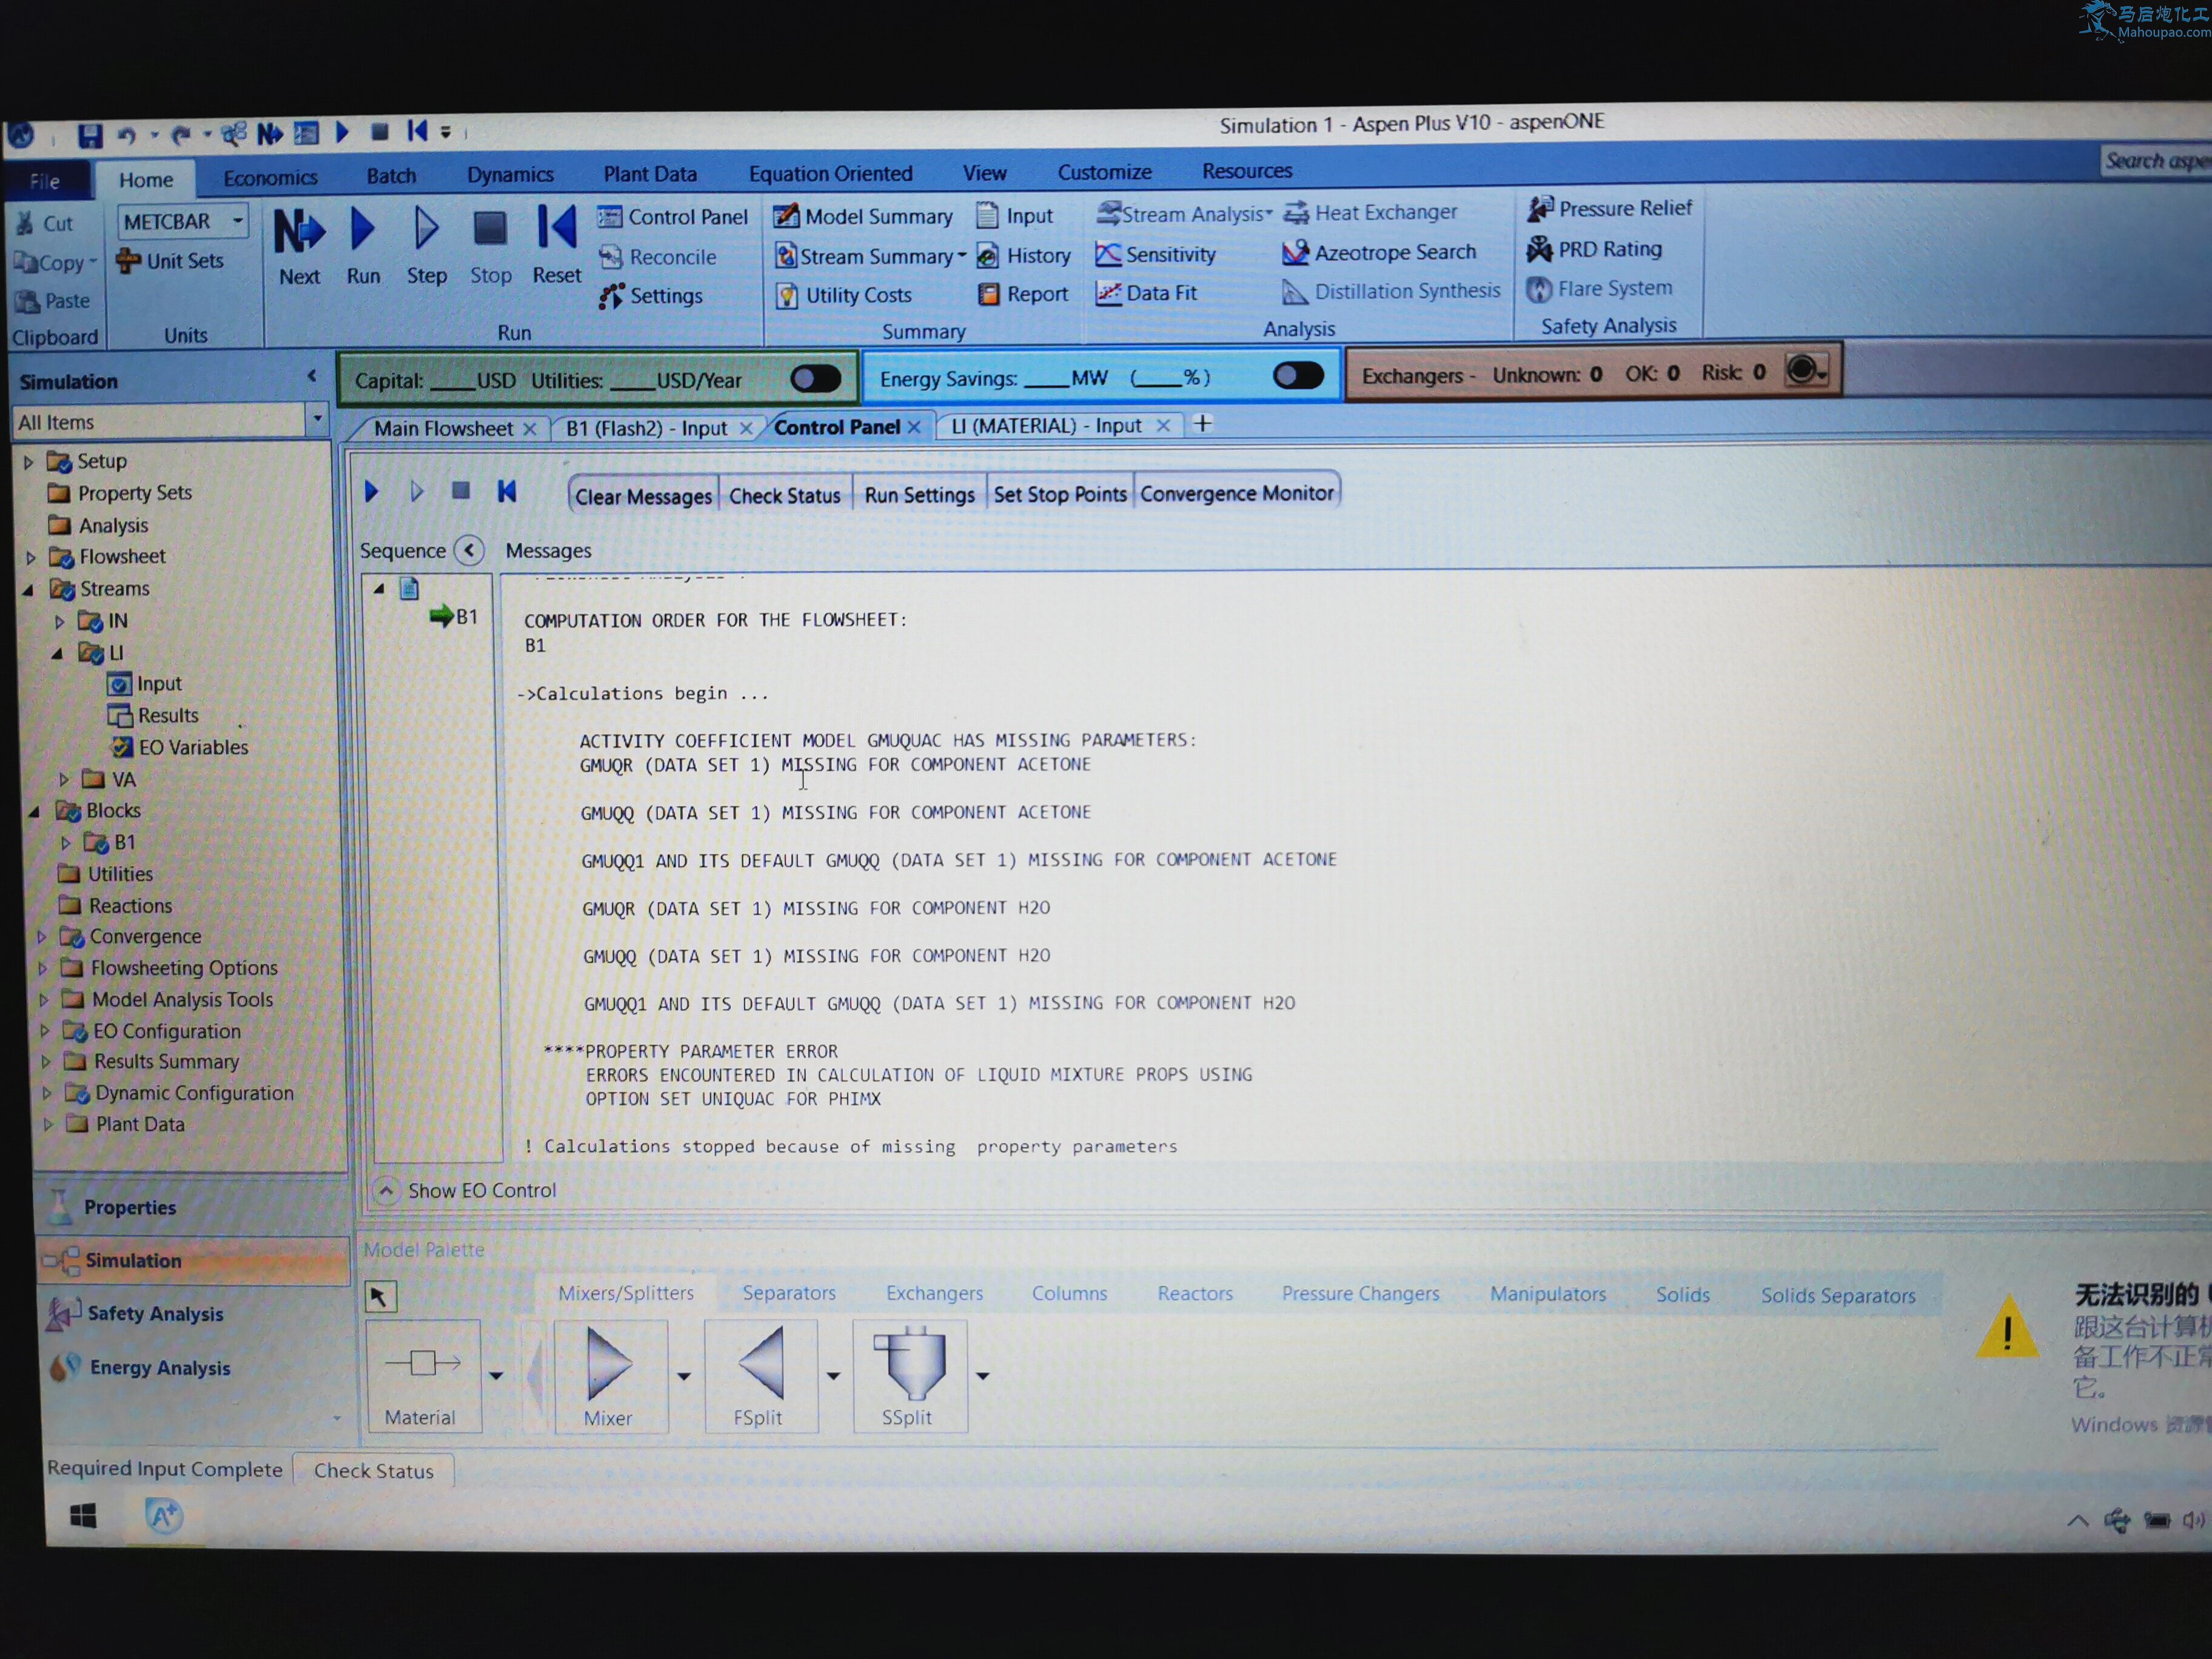Viewport: 2212px width, 1659px height.
Task: Click Step icon in Run group
Action: click(426, 230)
